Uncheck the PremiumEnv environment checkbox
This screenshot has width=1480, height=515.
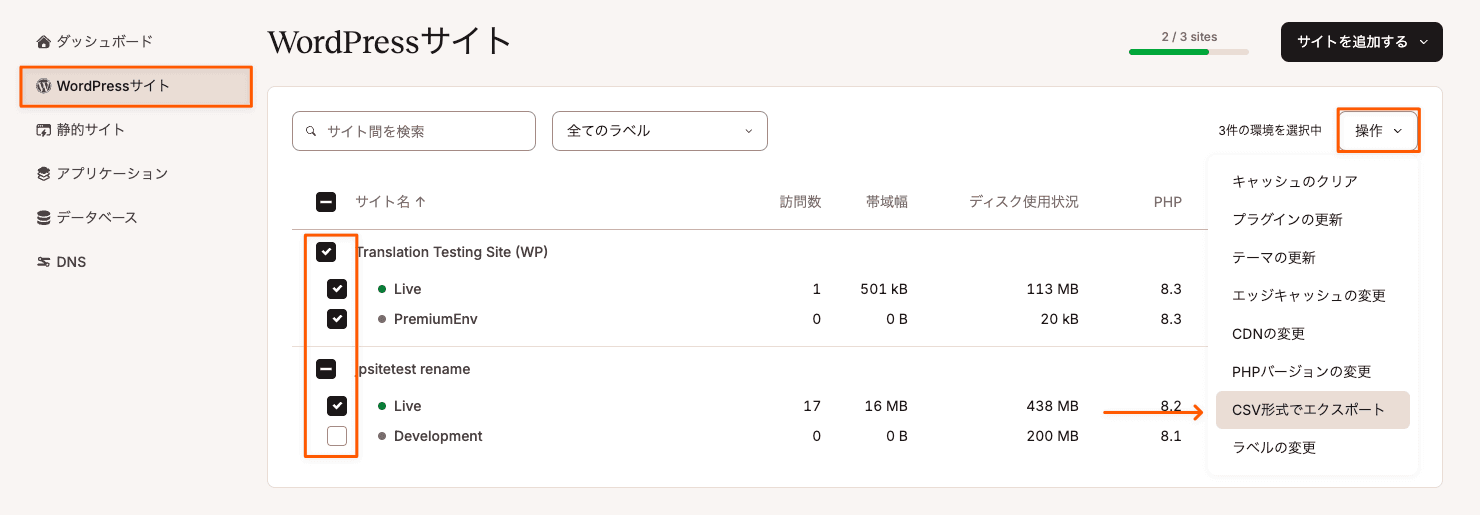pos(337,319)
